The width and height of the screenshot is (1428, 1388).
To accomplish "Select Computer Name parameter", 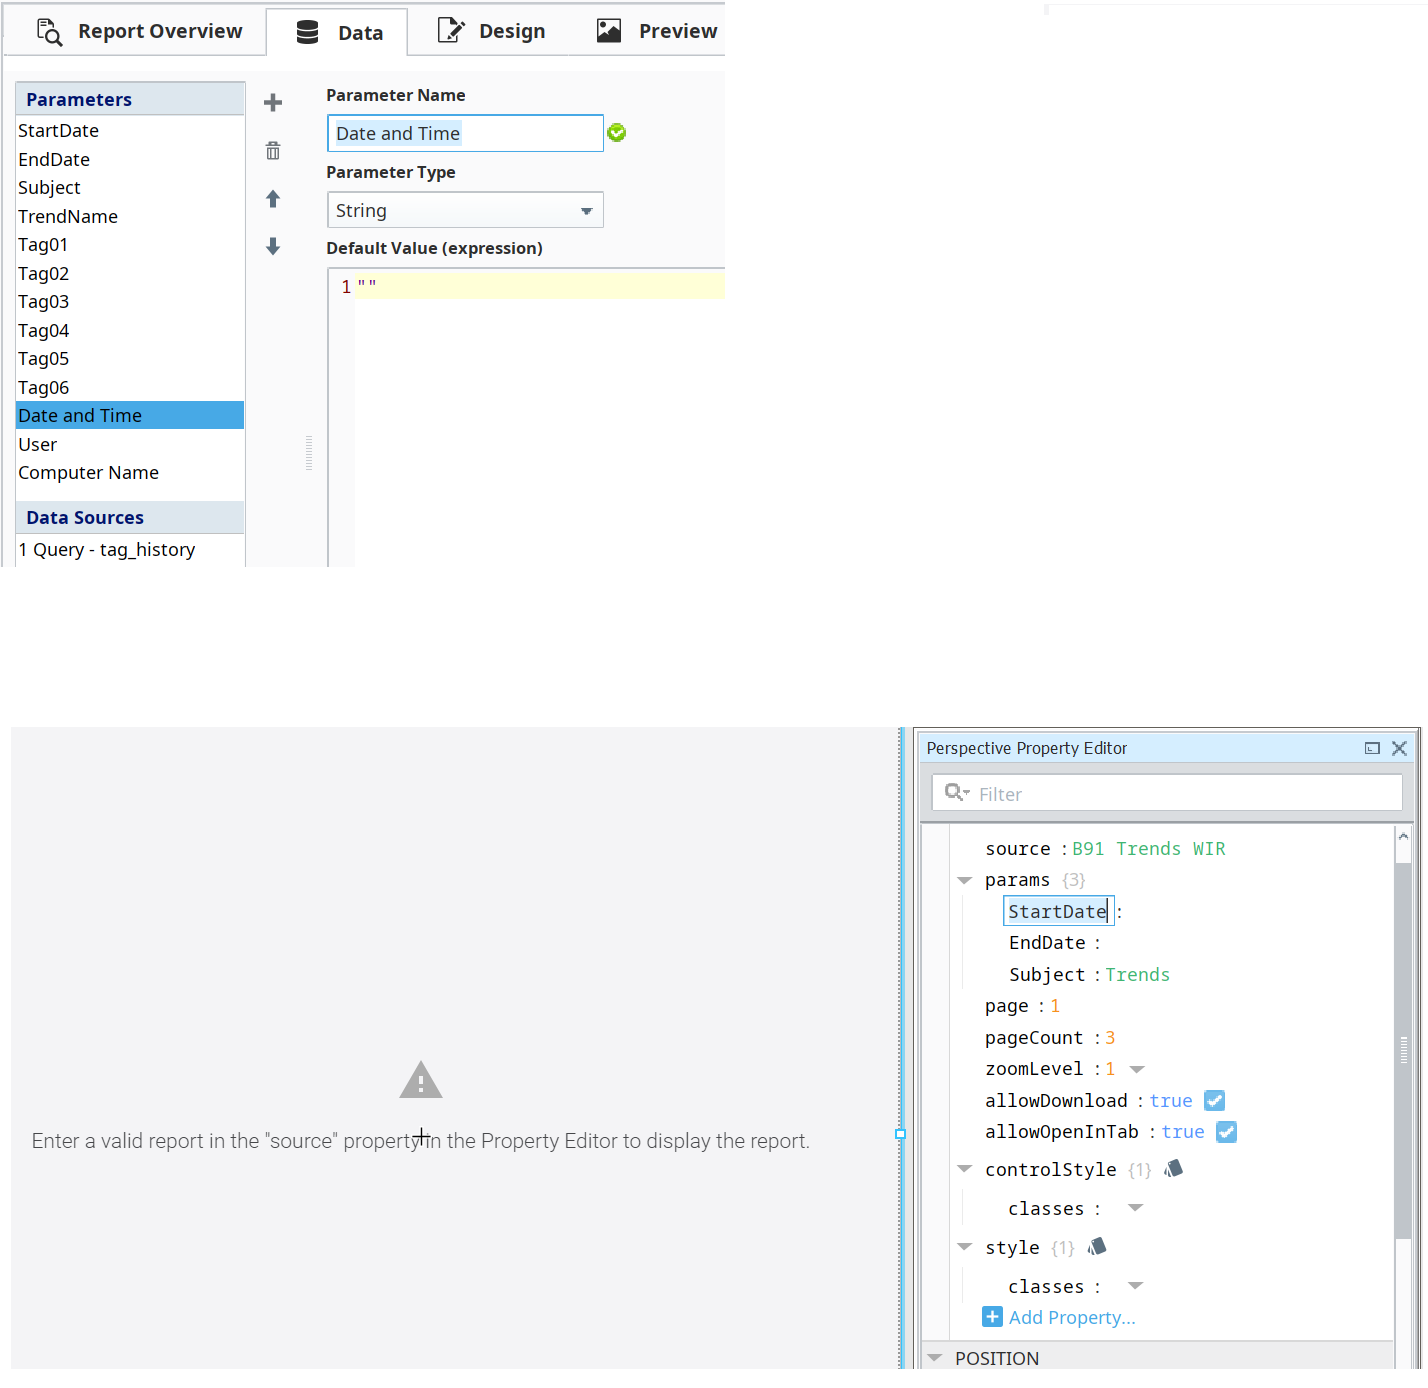I will [x=130, y=473].
